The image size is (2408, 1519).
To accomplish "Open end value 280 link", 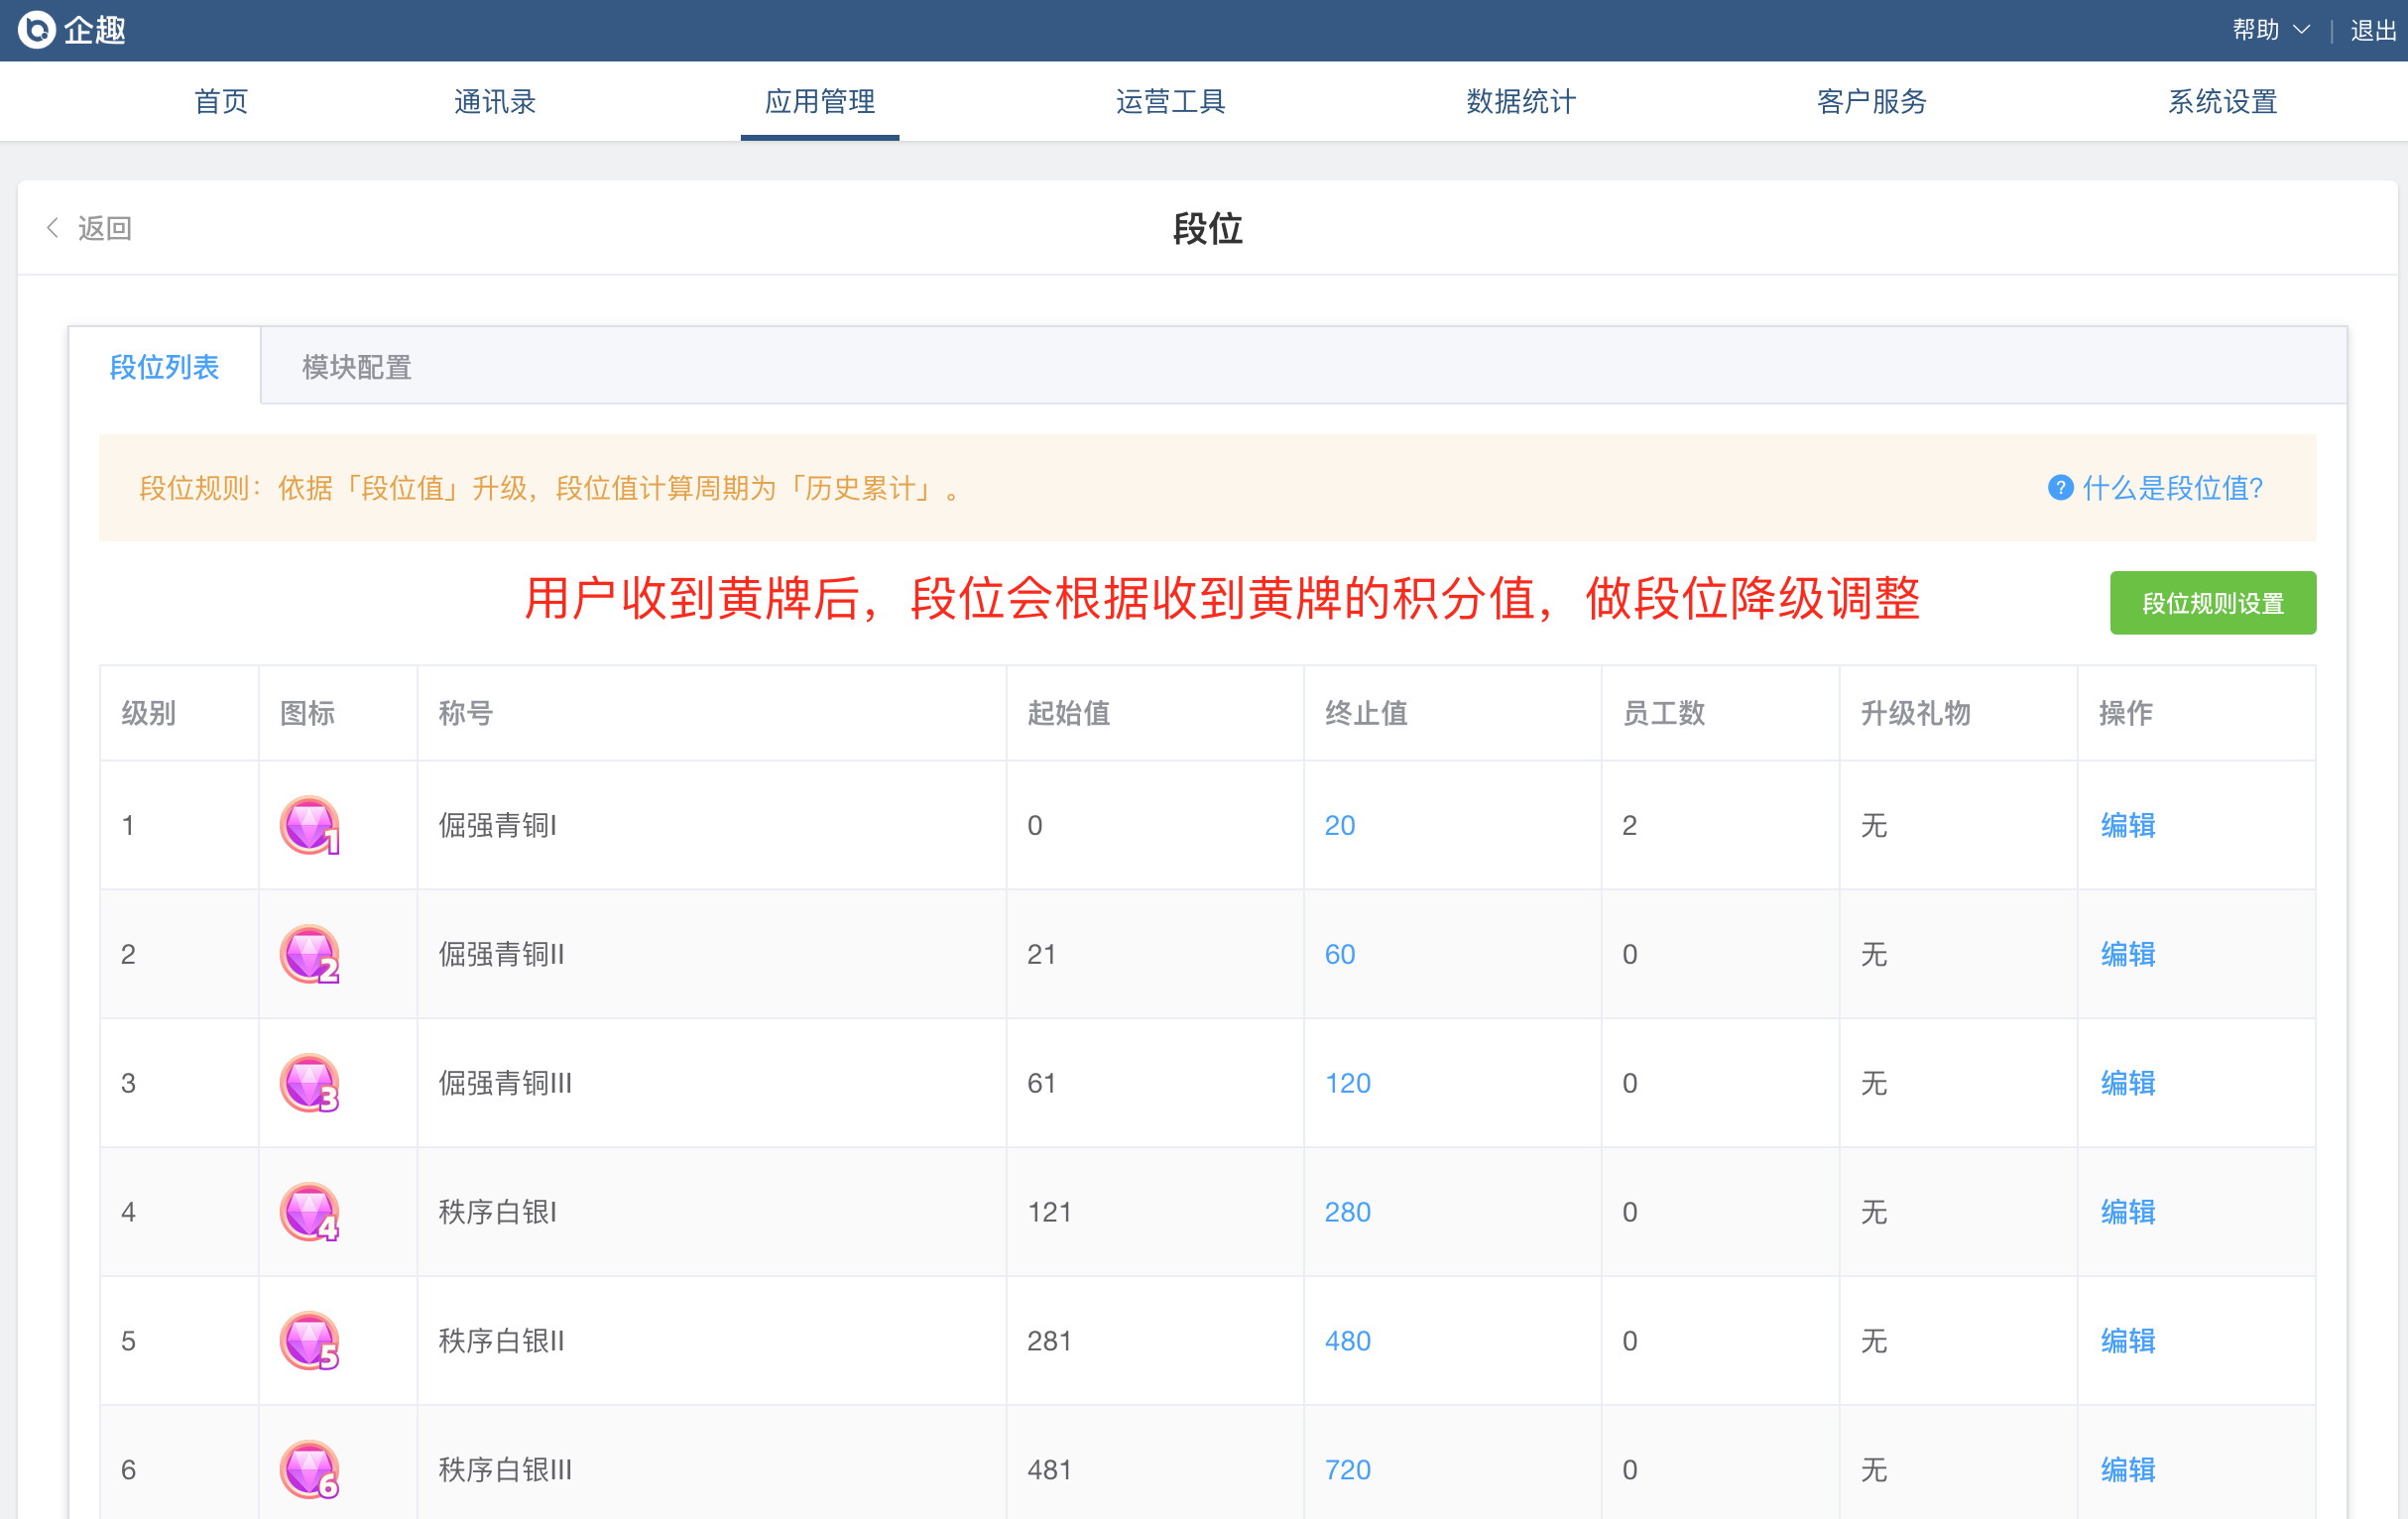I will click(1347, 1212).
